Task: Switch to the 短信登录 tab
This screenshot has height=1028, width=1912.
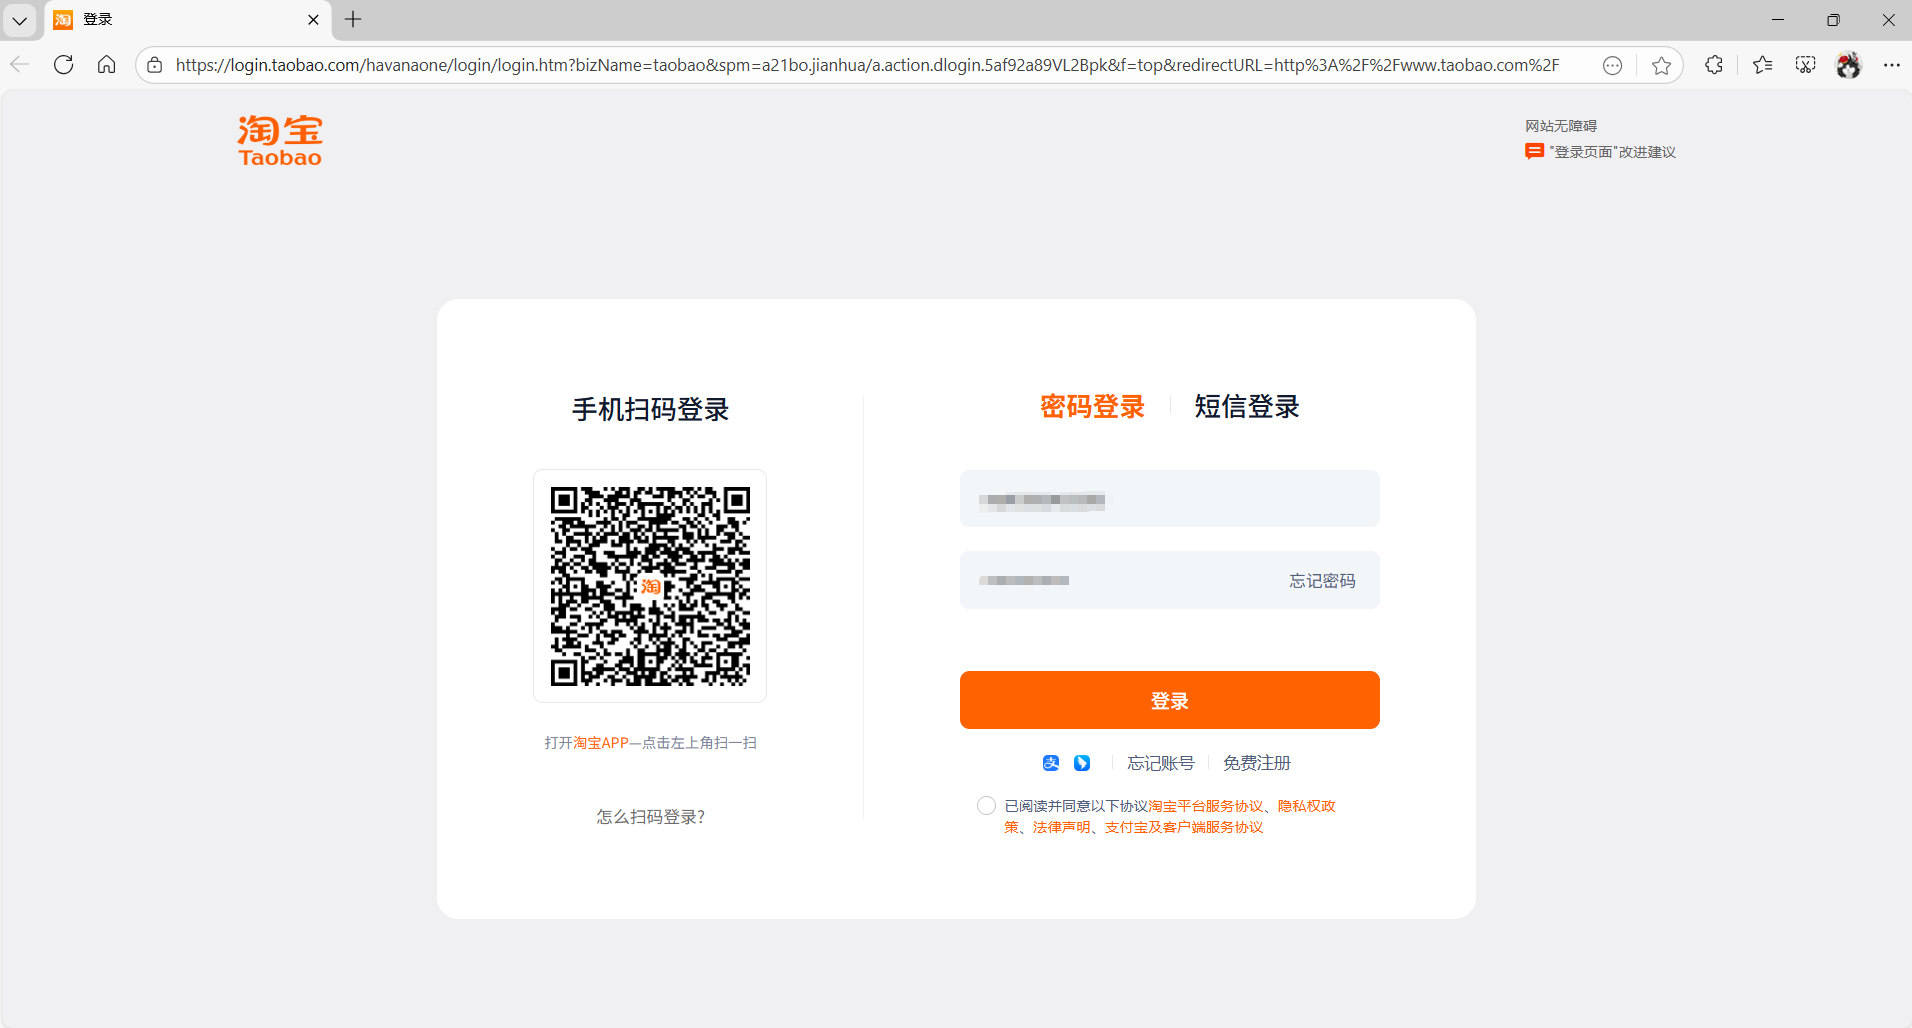Action: coord(1245,406)
